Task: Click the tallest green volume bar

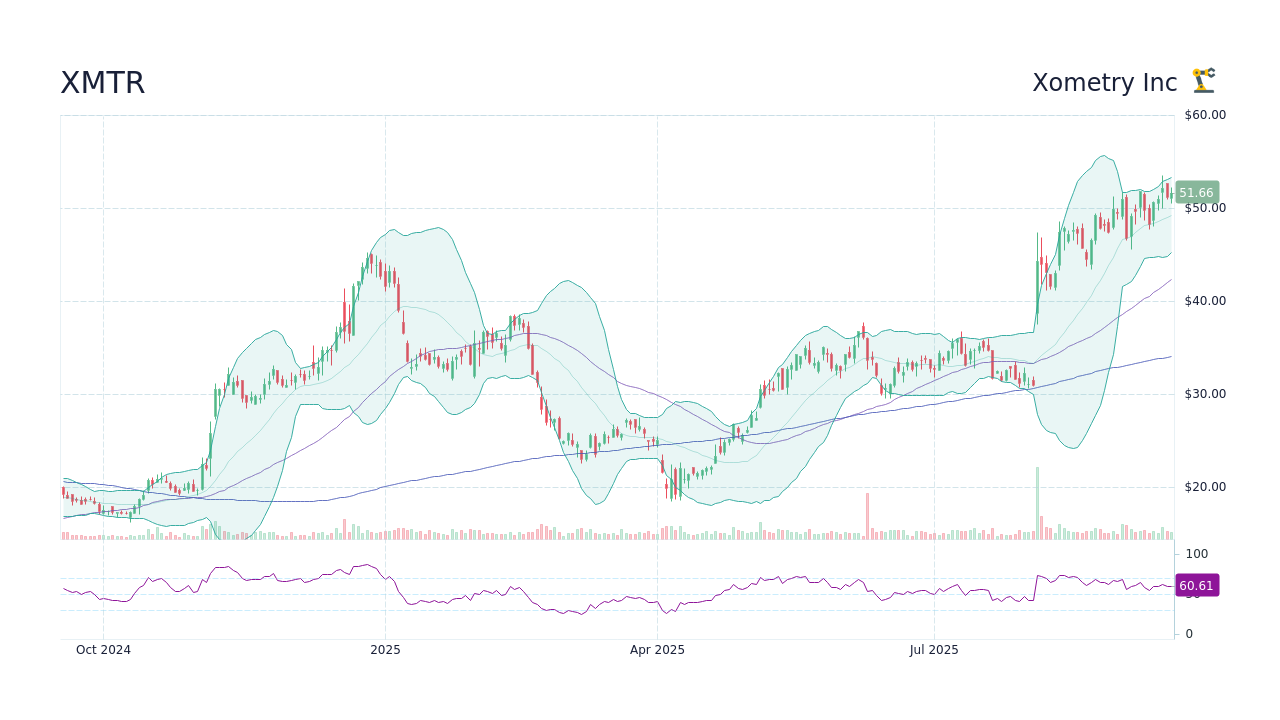Action: [x=1037, y=503]
